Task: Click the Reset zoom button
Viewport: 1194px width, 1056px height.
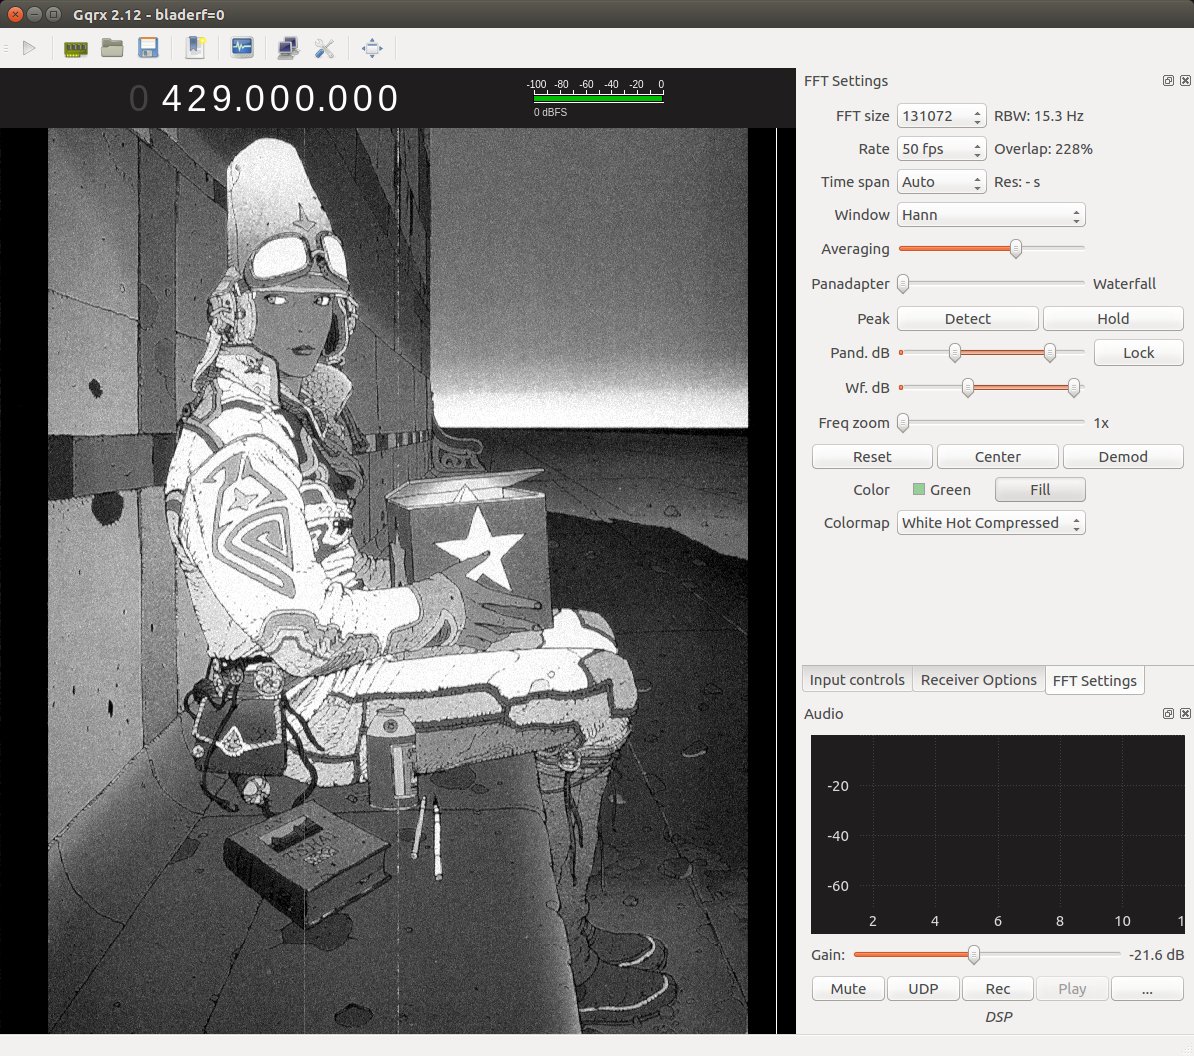Action: pos(872,456)
